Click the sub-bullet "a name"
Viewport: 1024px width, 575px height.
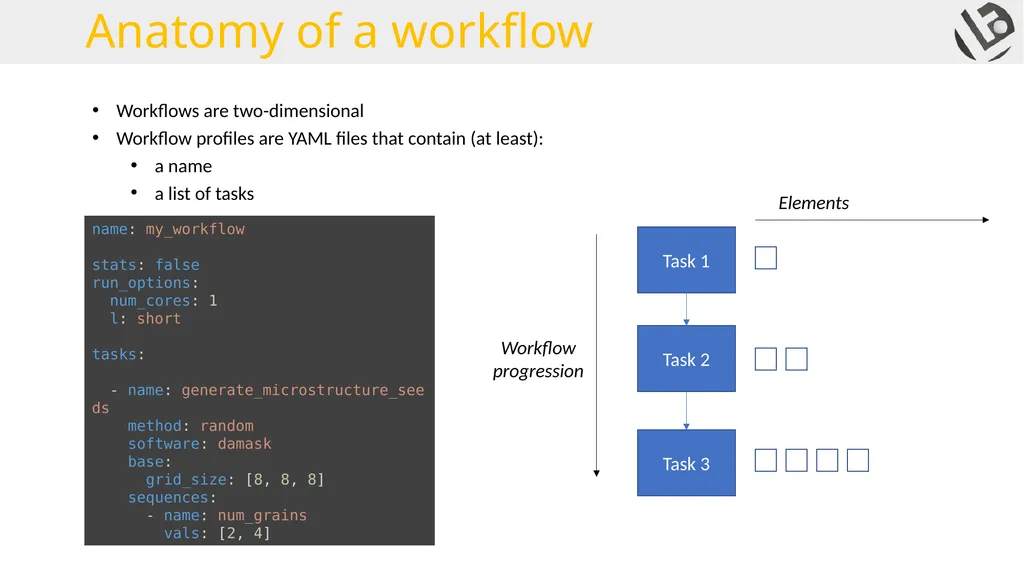tap(183, 166)
